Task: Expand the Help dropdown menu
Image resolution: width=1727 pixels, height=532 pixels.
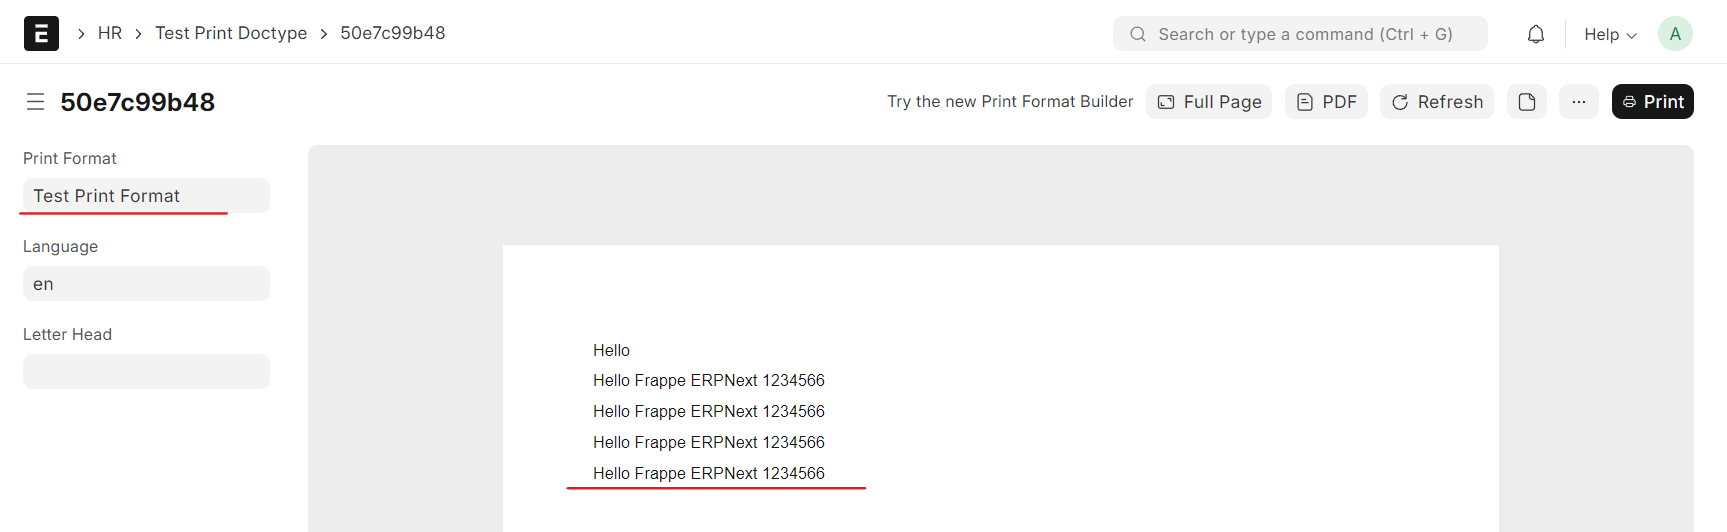Action: tap(1609, 34)
